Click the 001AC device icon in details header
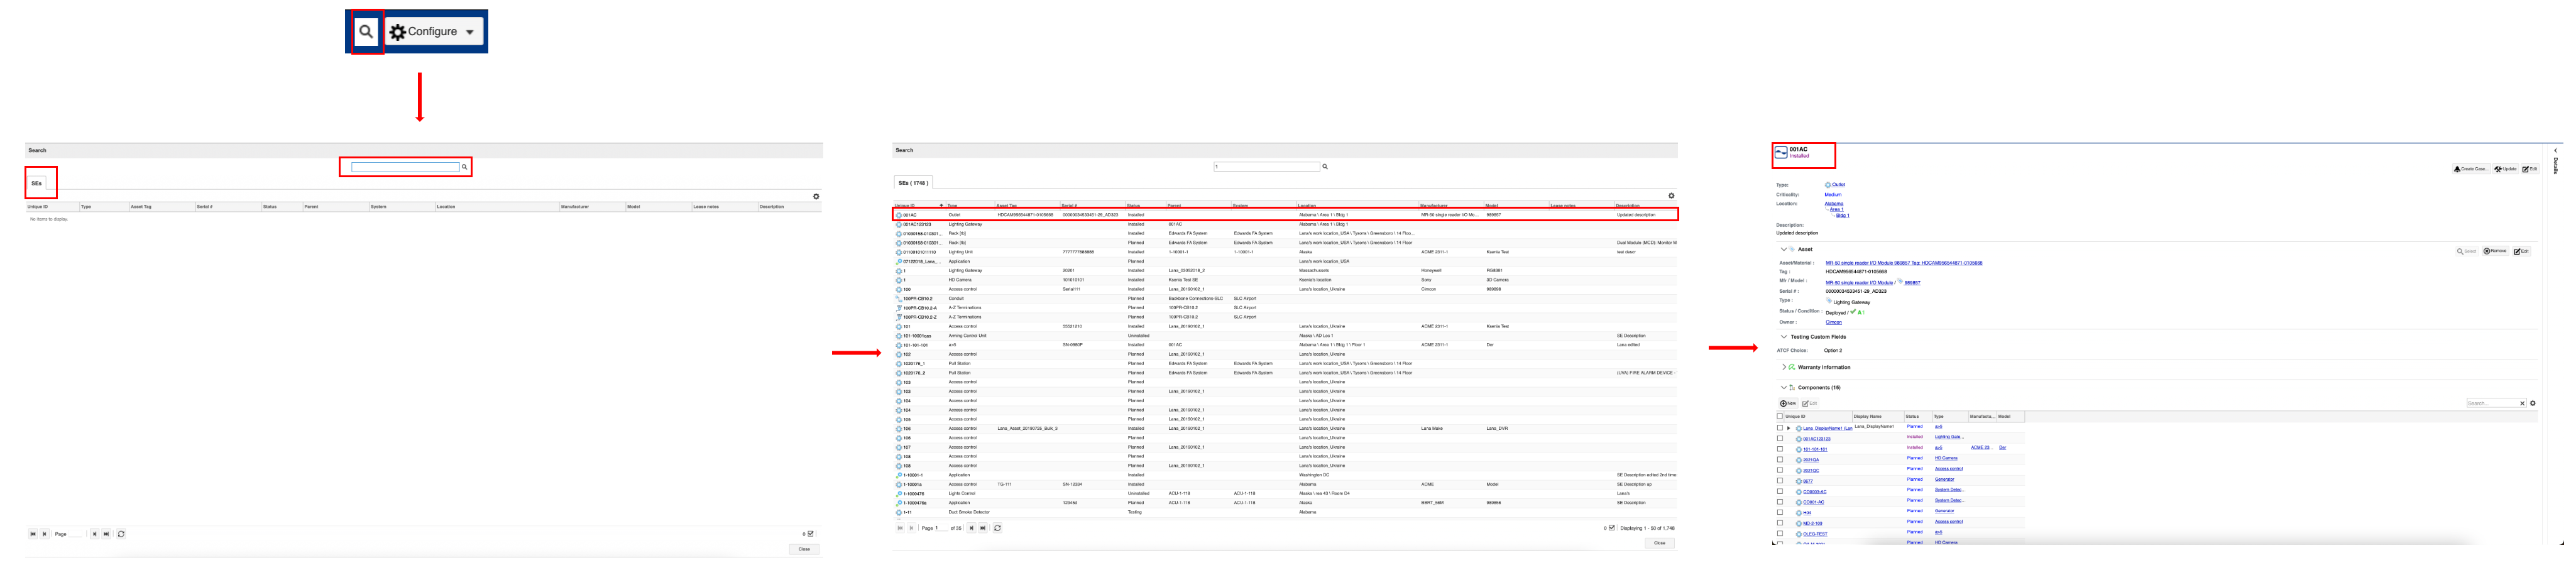2576x570 pixels. click(x=1781, y=152)
